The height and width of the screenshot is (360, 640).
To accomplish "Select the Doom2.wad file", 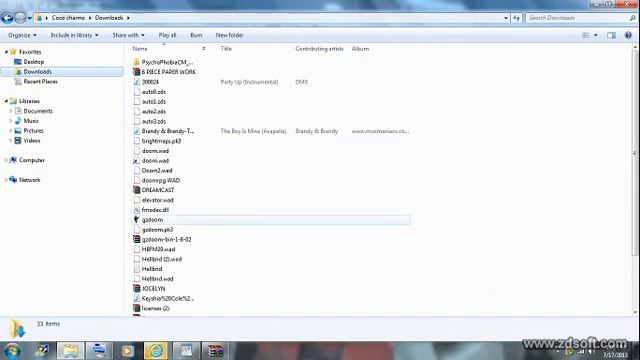I will tap(157, 170).
